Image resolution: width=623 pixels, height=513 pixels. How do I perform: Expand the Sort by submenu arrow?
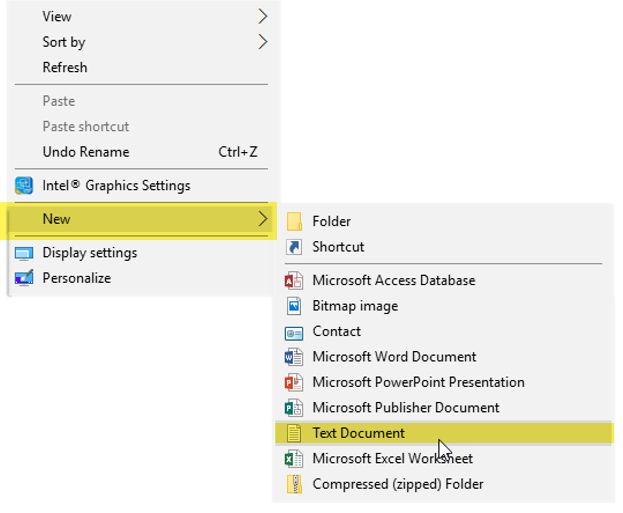[x=263, y=42]
